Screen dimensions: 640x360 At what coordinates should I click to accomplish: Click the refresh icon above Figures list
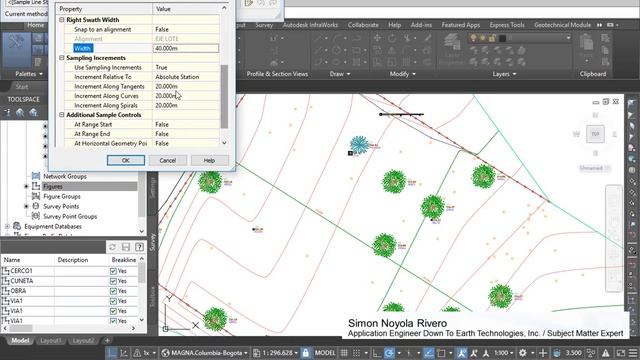pos(112,247)
